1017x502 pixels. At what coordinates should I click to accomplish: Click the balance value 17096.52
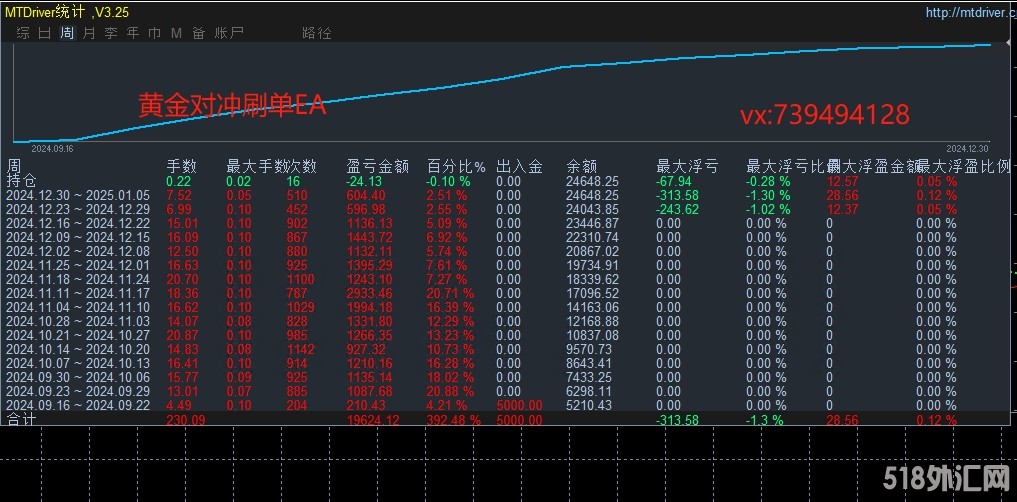coord(593,293)
